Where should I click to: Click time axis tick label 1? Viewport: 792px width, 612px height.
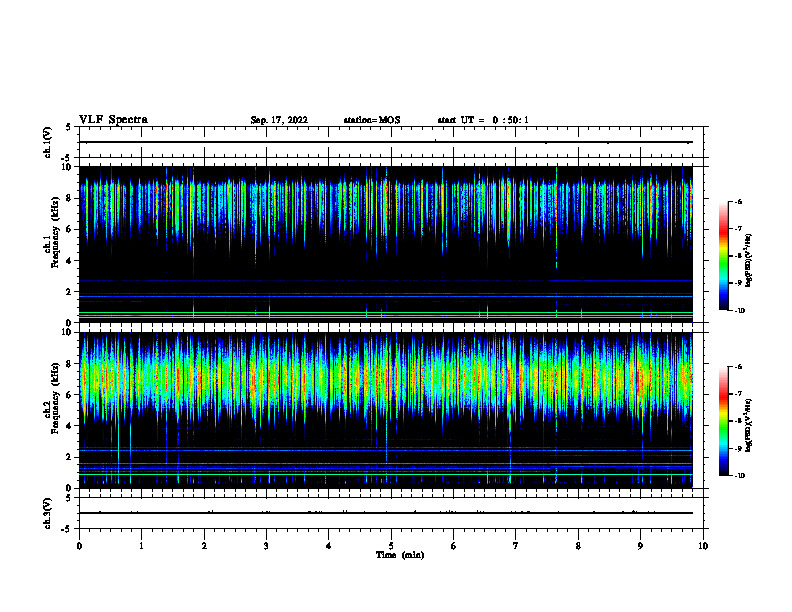coord(141,546)
